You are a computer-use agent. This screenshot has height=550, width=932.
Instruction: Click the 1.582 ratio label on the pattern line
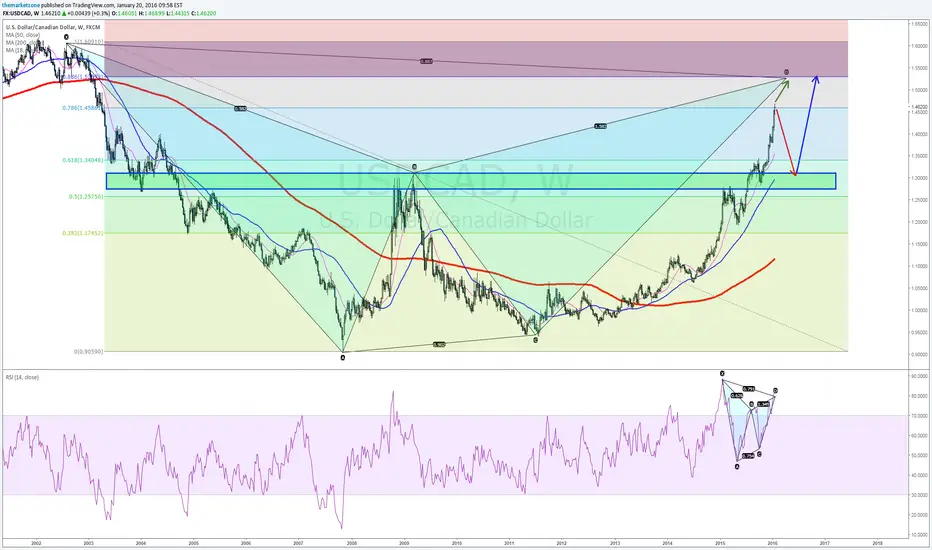(x=600, y=127)
